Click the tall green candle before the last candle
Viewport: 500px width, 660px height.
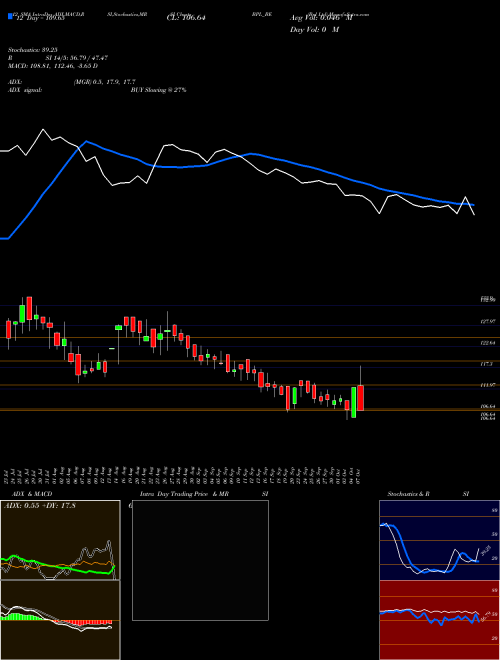tap(354, 402)
